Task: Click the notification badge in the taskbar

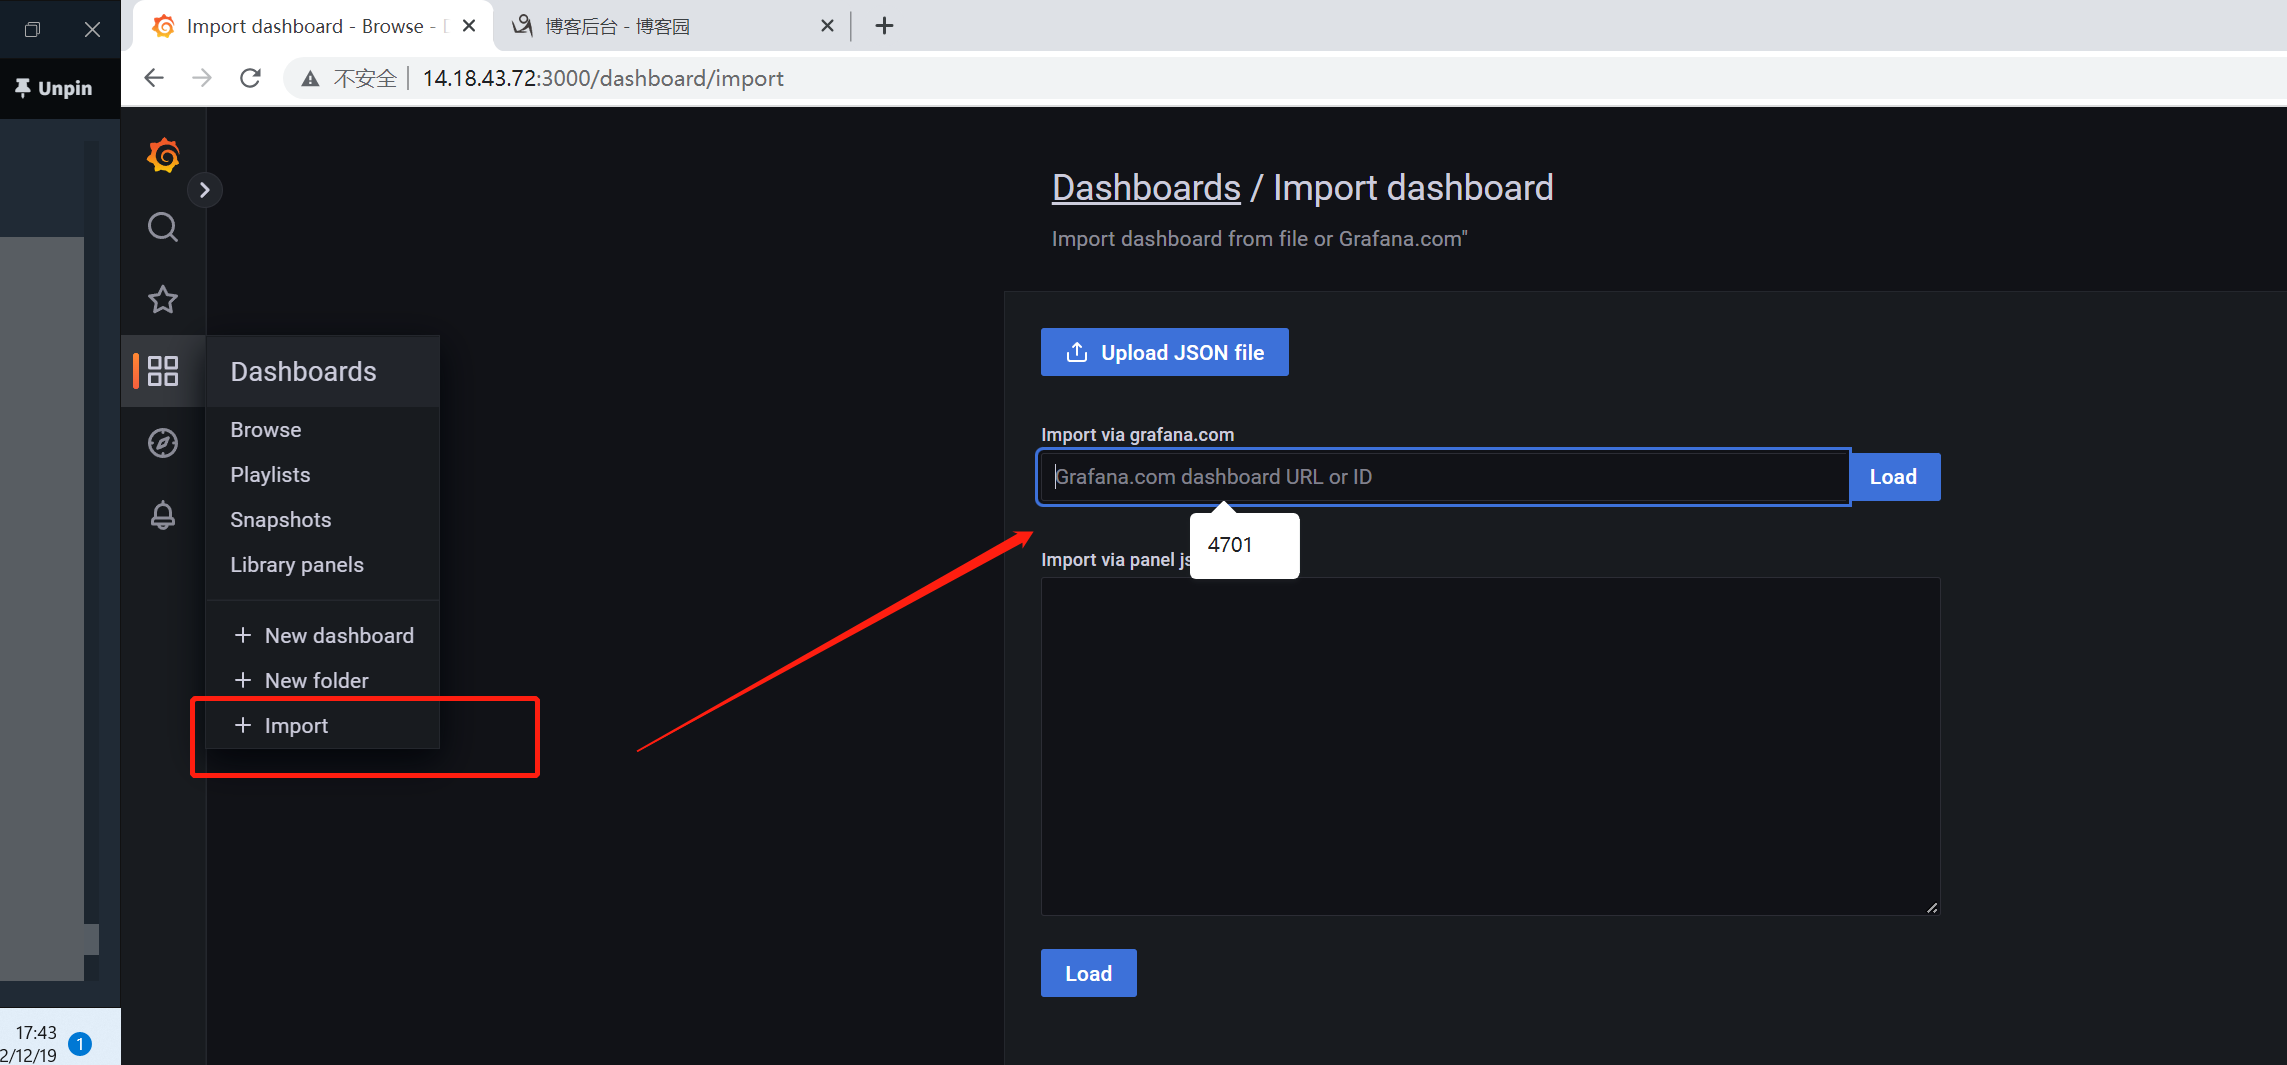Action: [x=80, y=1044]
